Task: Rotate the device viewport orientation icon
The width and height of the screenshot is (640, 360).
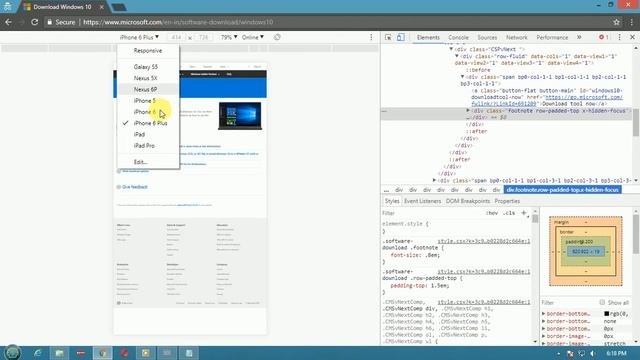Action: 277,37
